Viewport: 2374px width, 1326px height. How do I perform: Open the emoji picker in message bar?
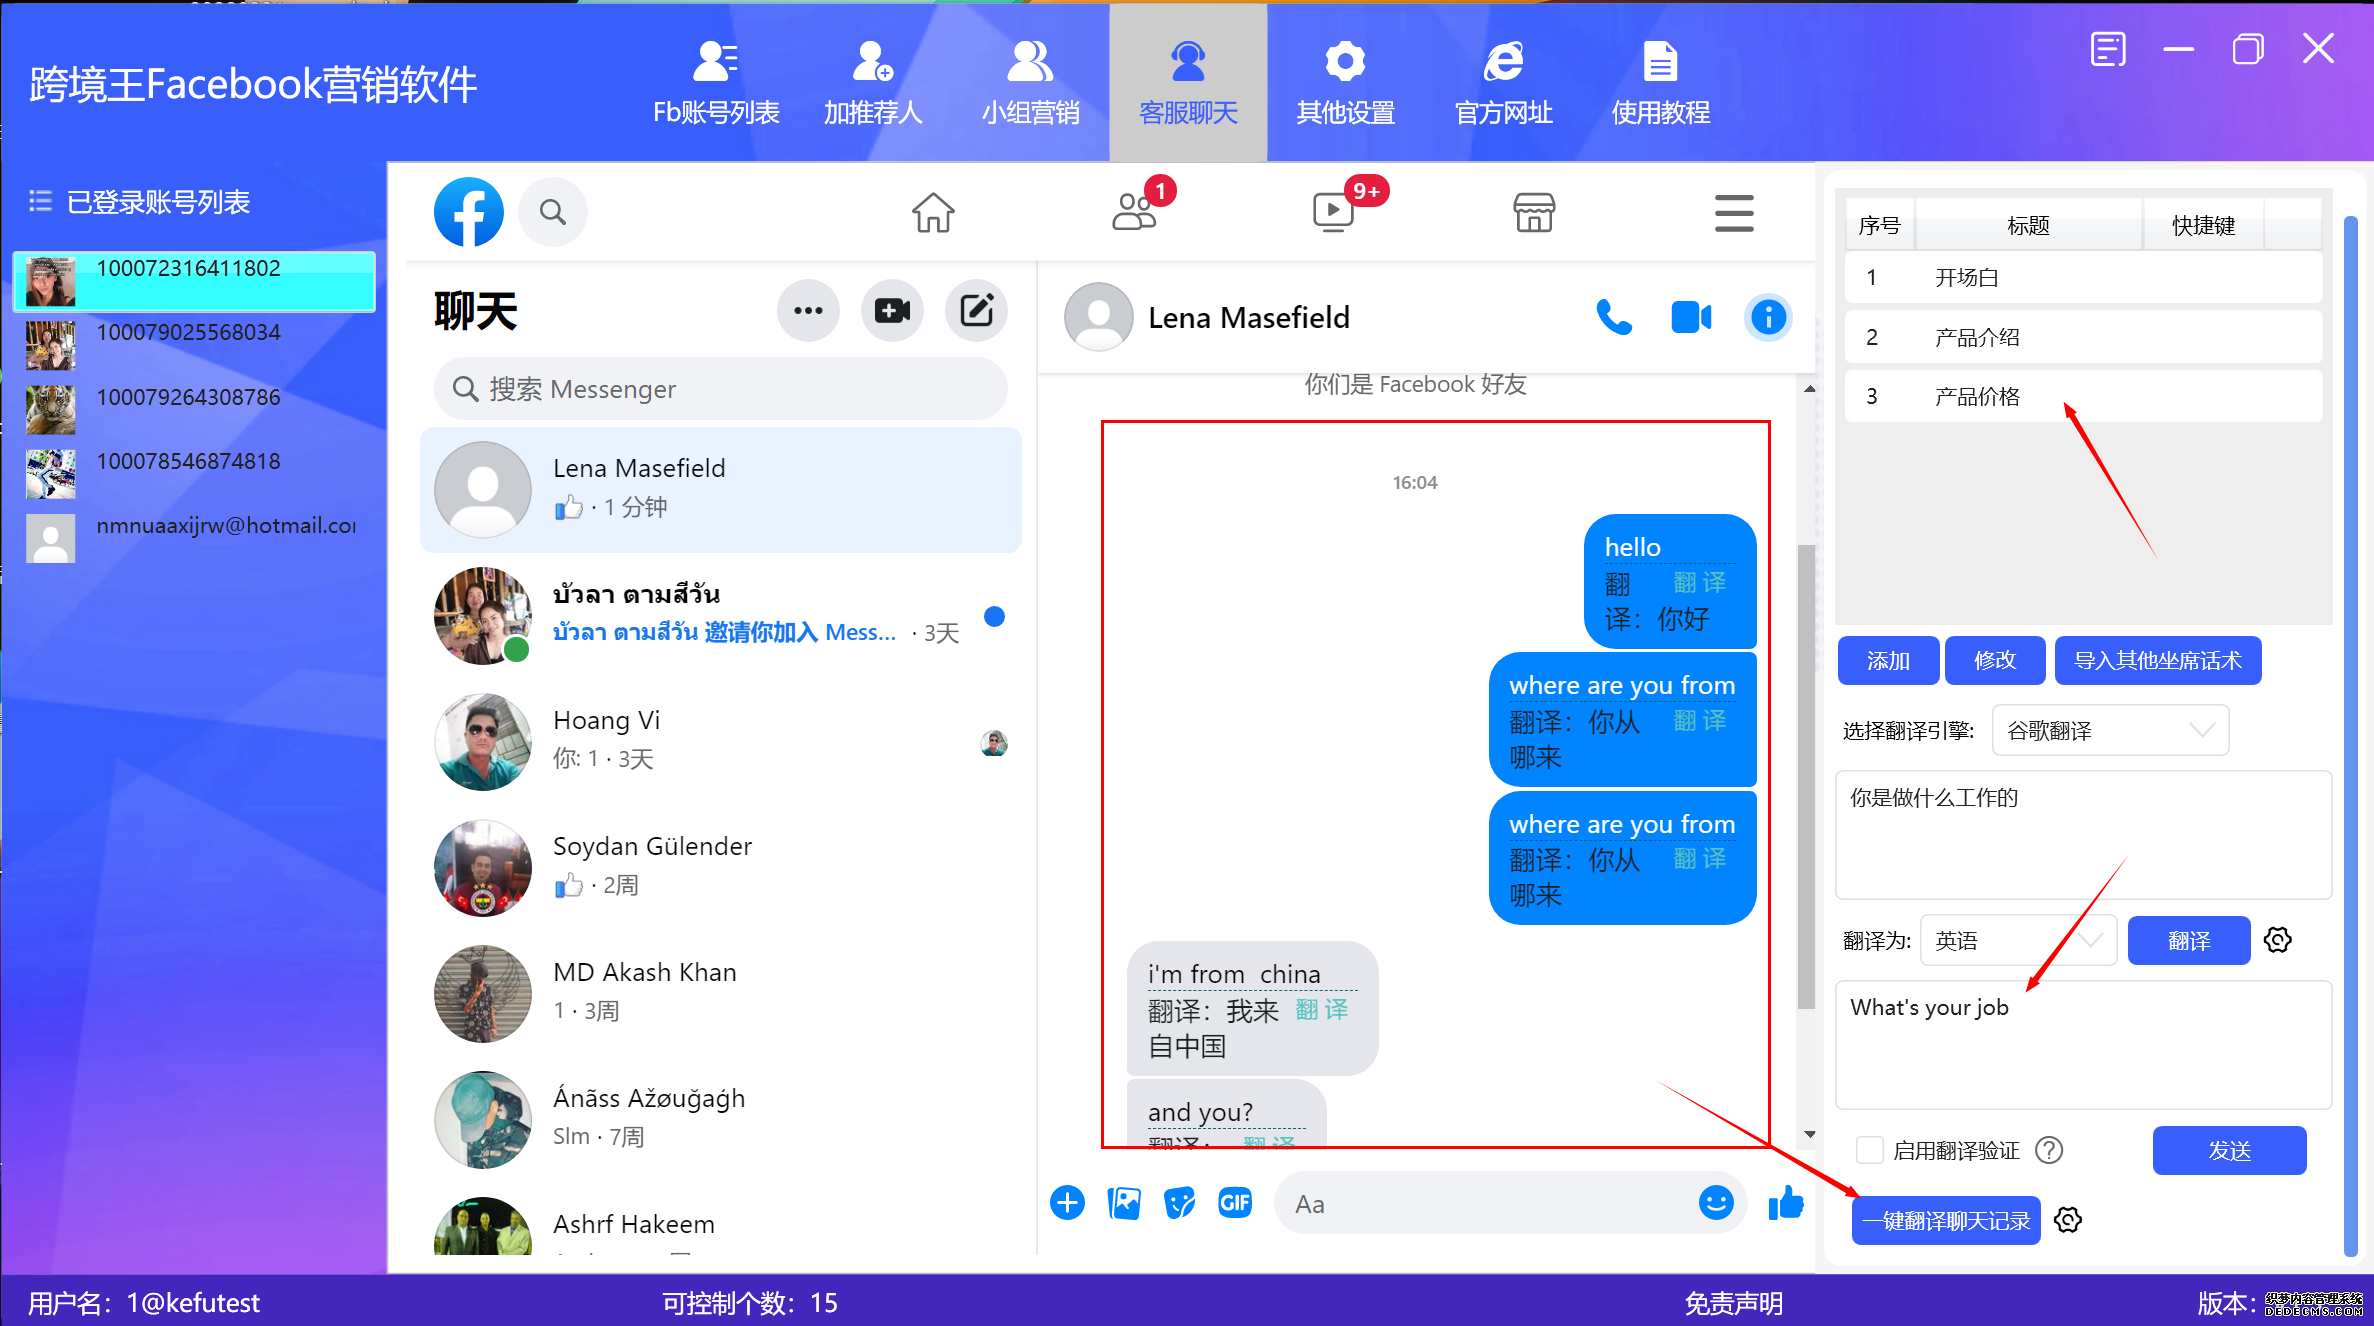(1716, 1203)
